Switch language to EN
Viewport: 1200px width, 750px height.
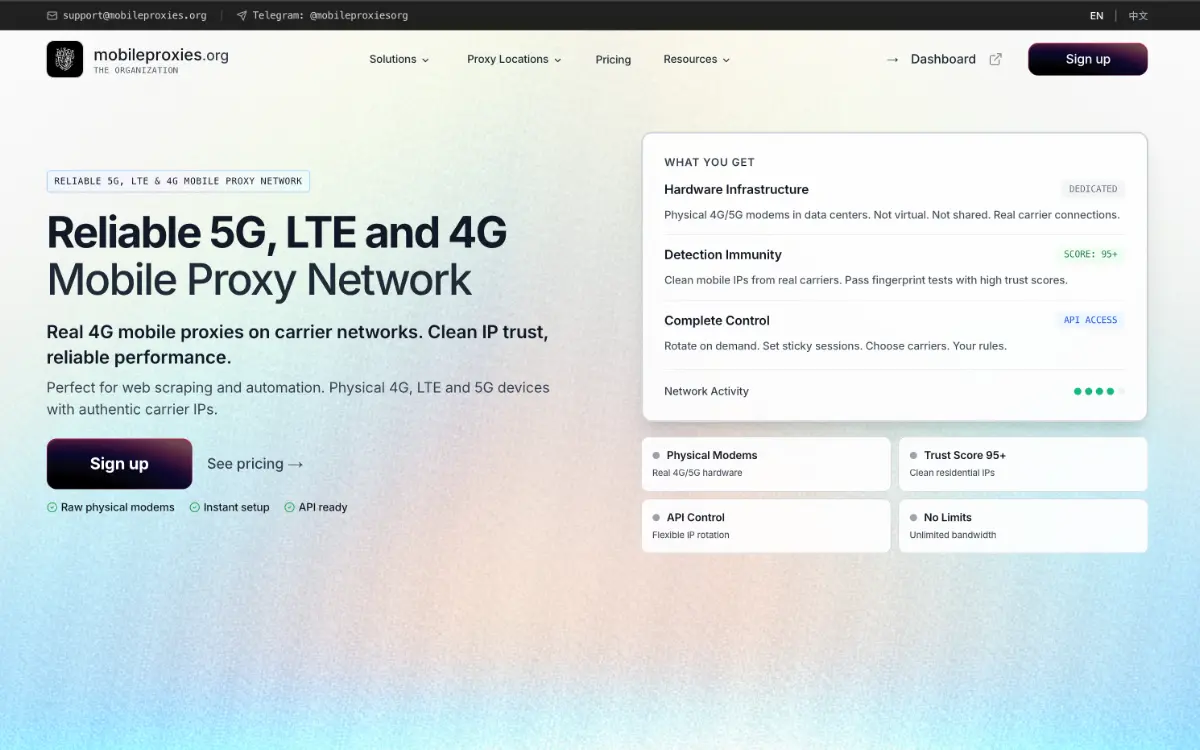[x=1097, y=16]
